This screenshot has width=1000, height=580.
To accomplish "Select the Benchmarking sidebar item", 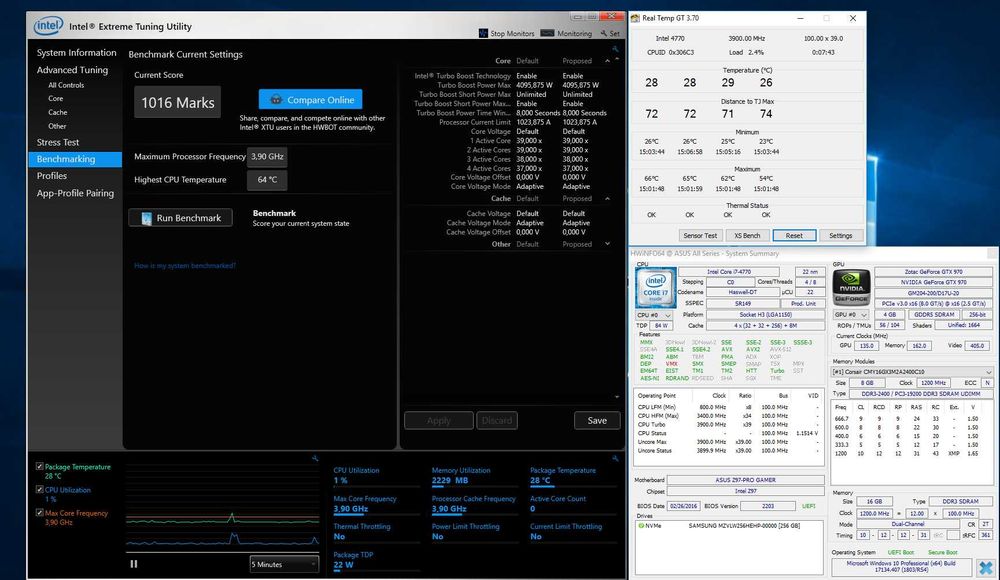I will (75, 159).
